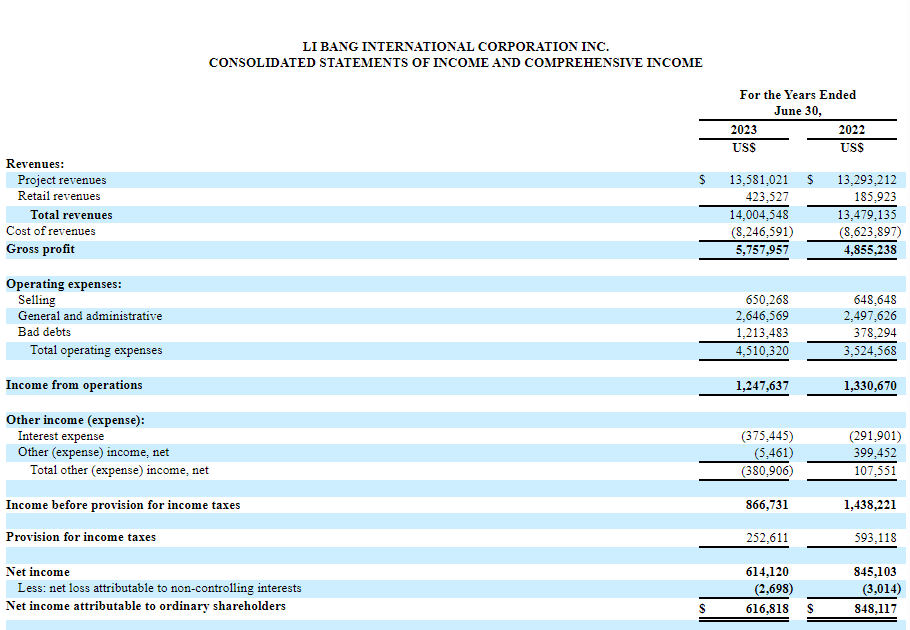910x630 pixels.
Task: Click the 'Other (expense) income, net' row label
Action: coord(93,452)
